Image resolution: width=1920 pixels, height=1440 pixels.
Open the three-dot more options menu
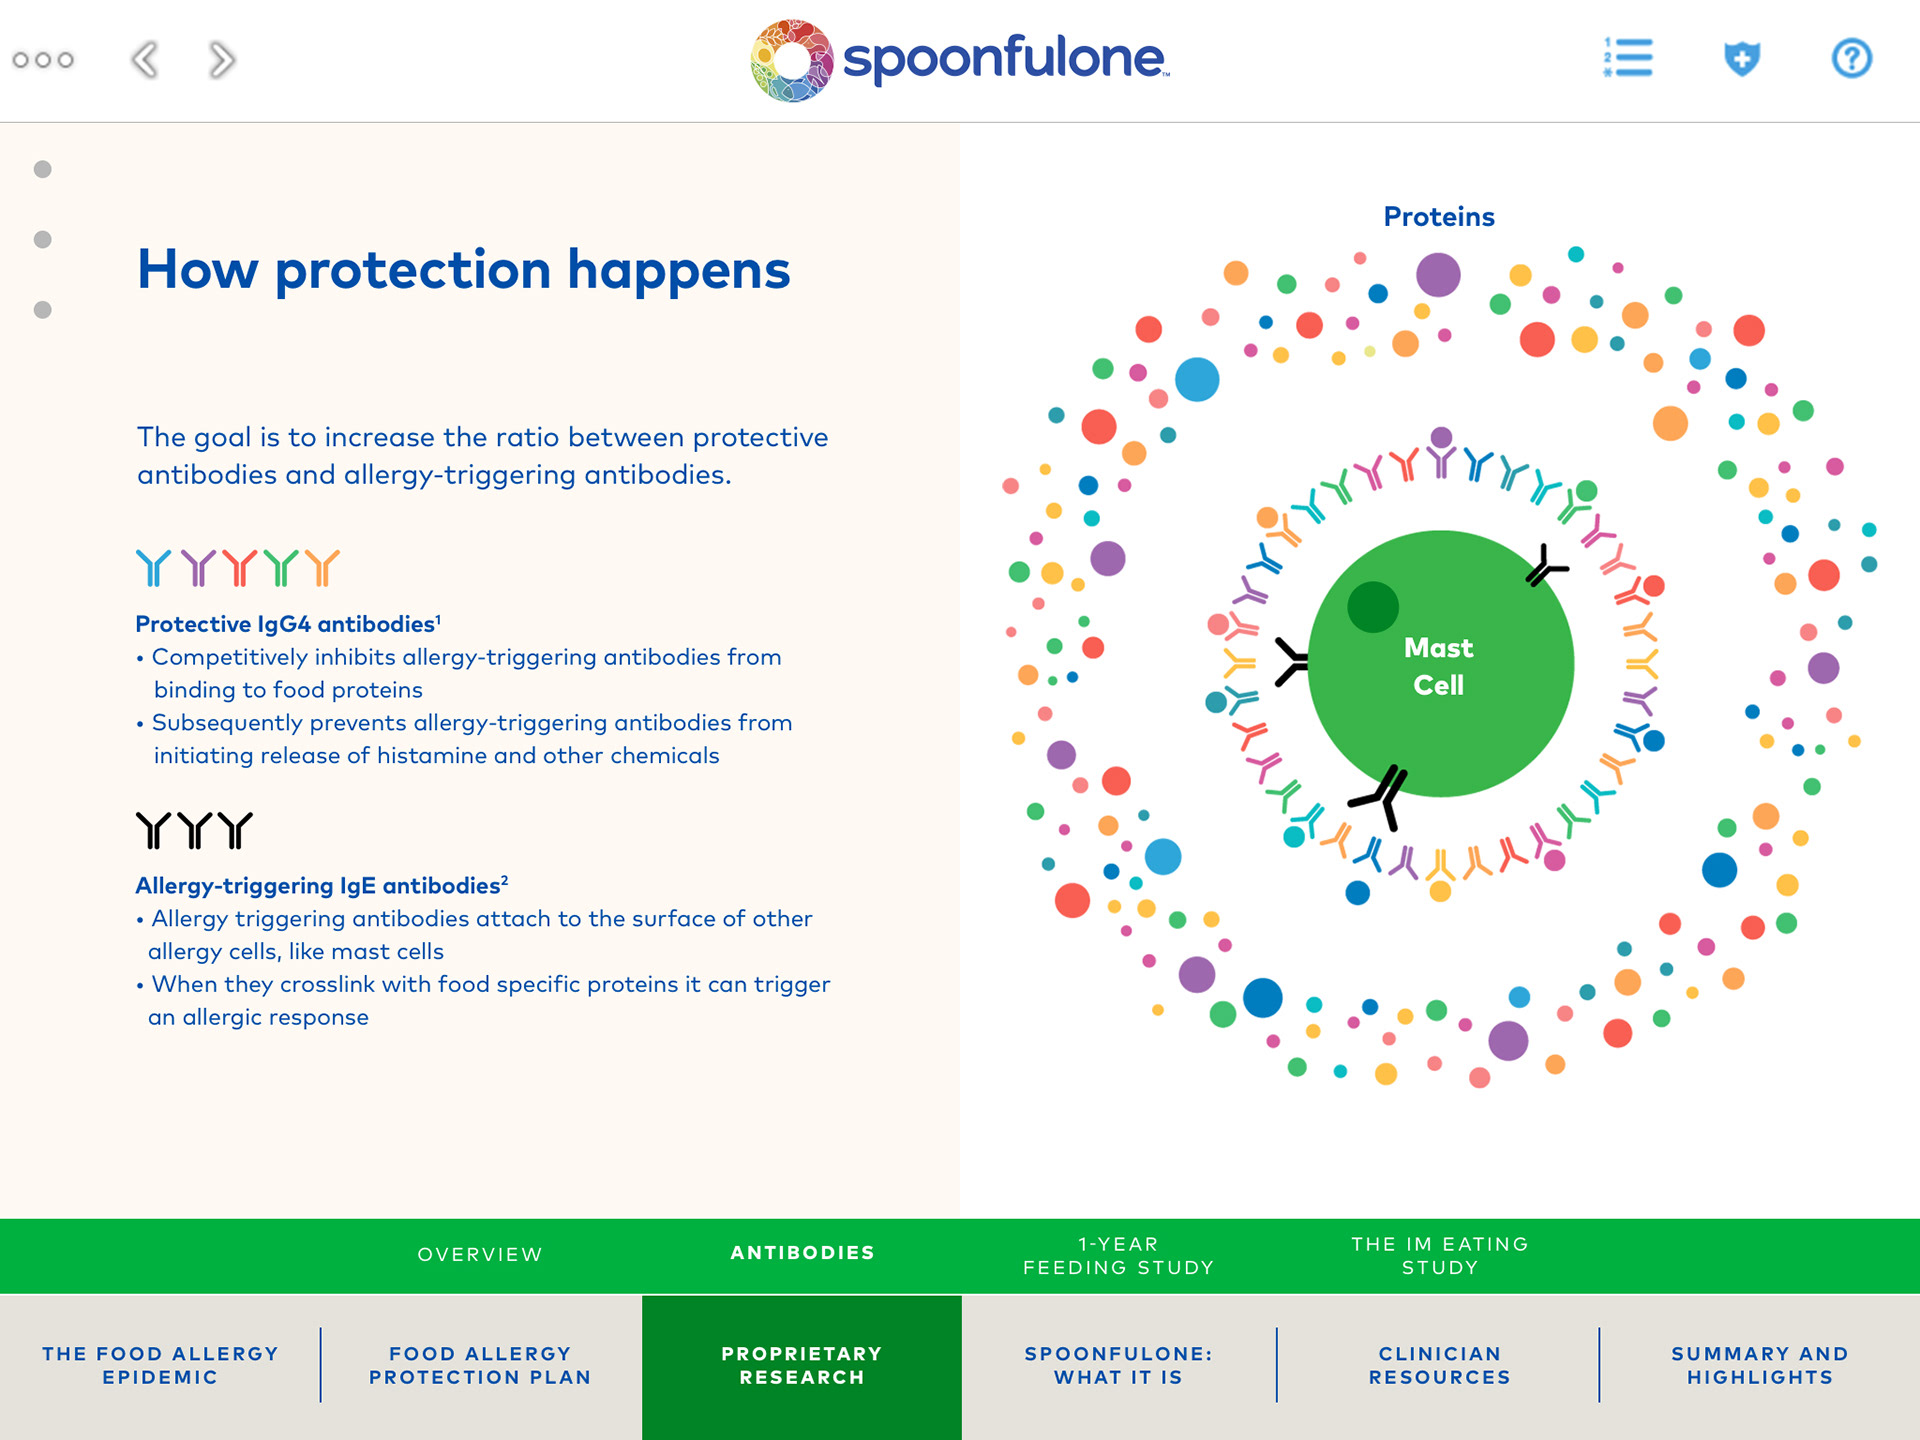click(x=43, y=60)
